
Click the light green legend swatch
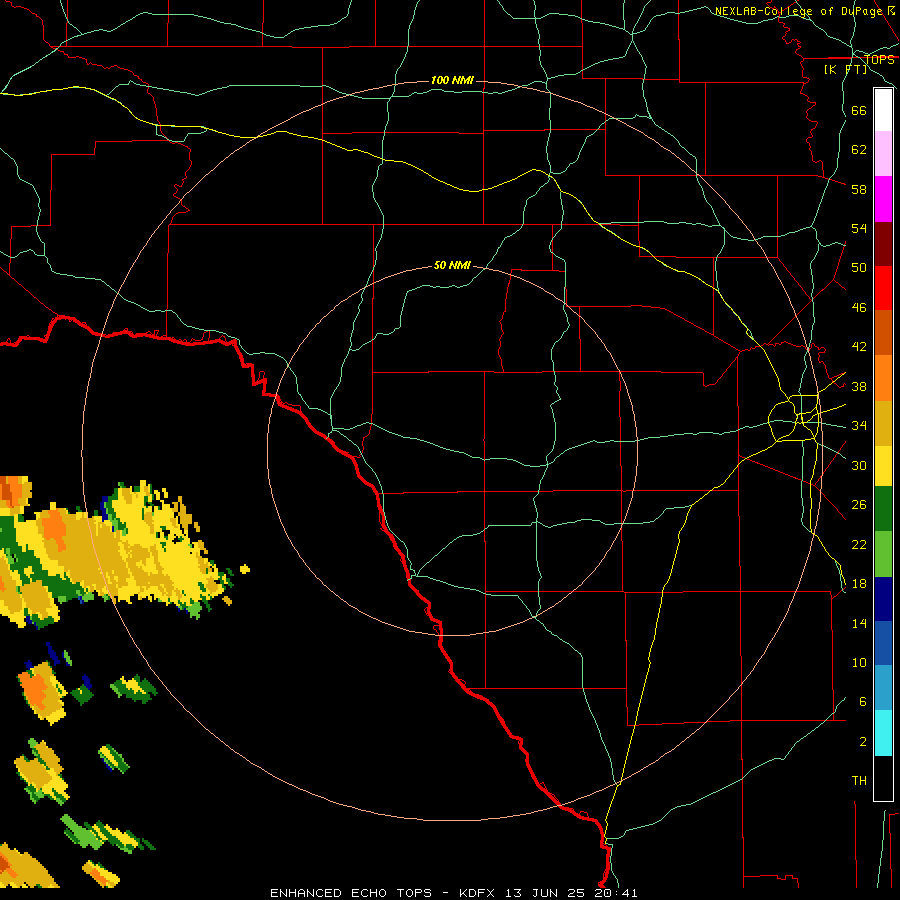coord(883,554)
